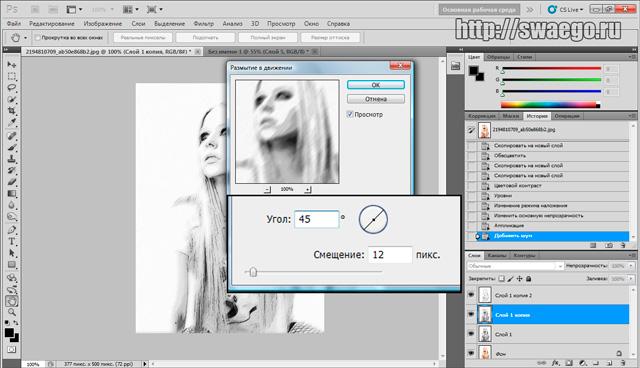Image resolution: width=640 pixels, height=368 pixels.
Task: Select the Crop tool
Action: (x=11, y=111)
